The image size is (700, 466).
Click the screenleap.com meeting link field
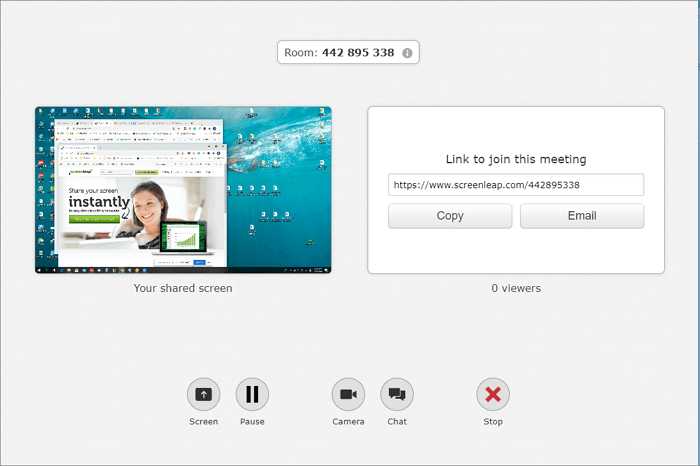515,185
